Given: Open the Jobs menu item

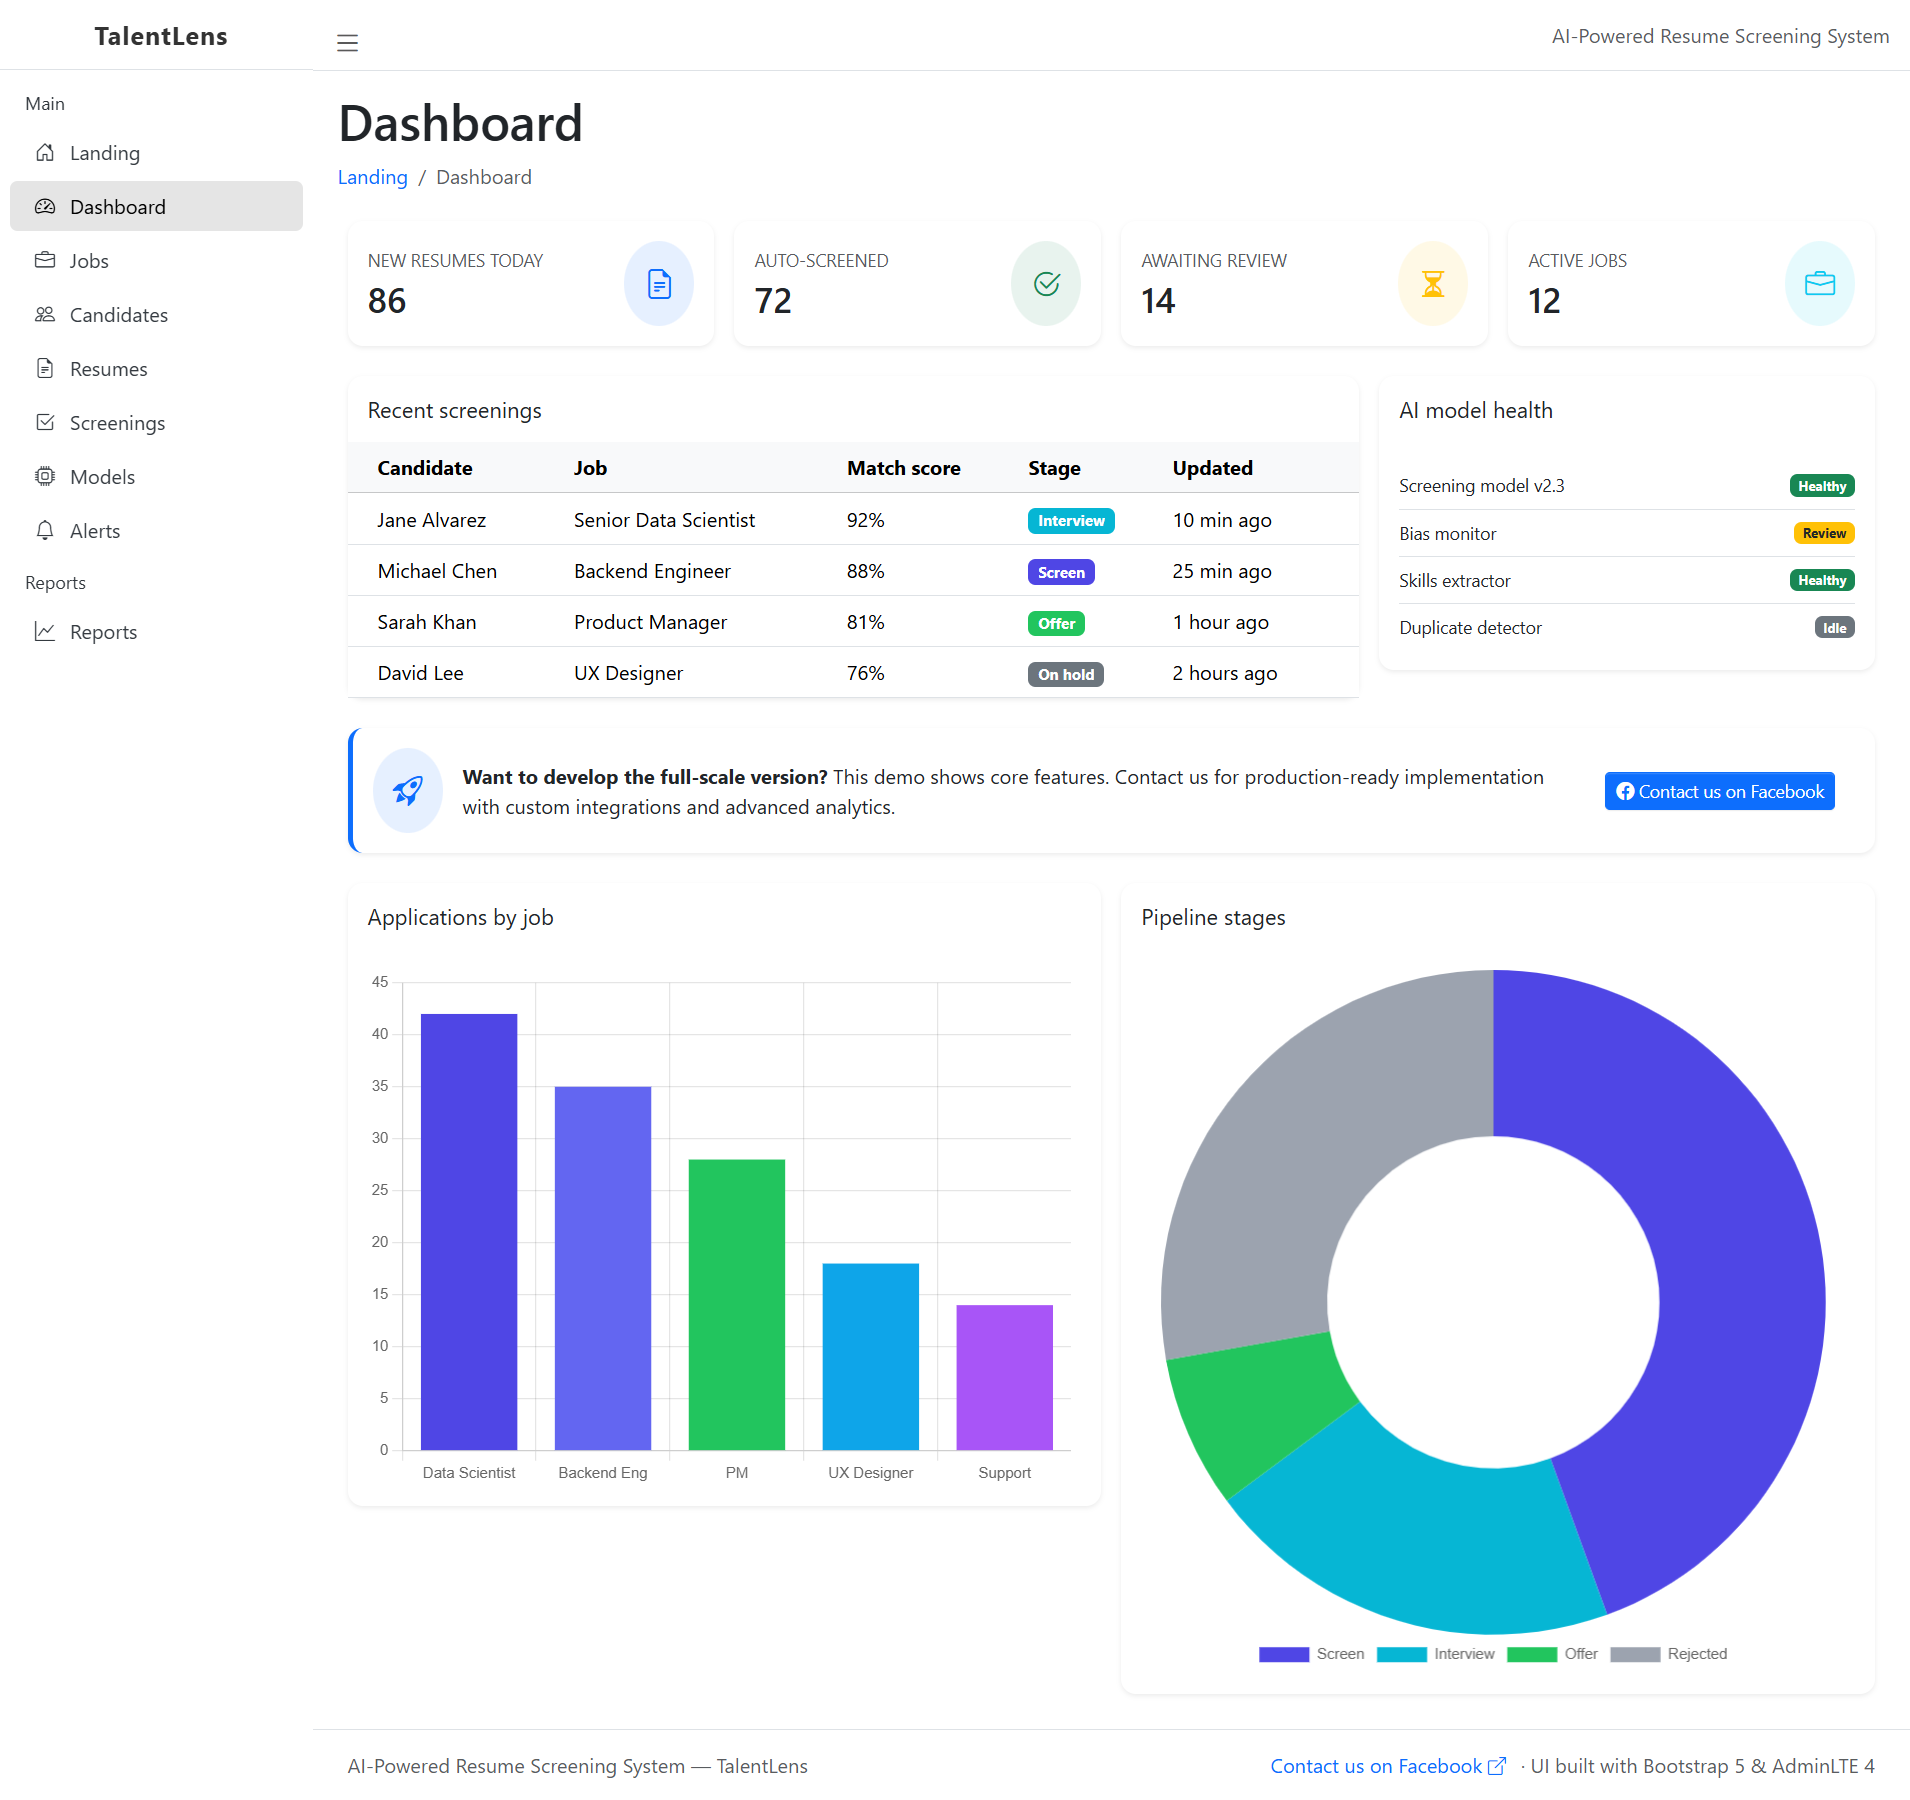Looking at the screenshot, I should pos(88,260).
